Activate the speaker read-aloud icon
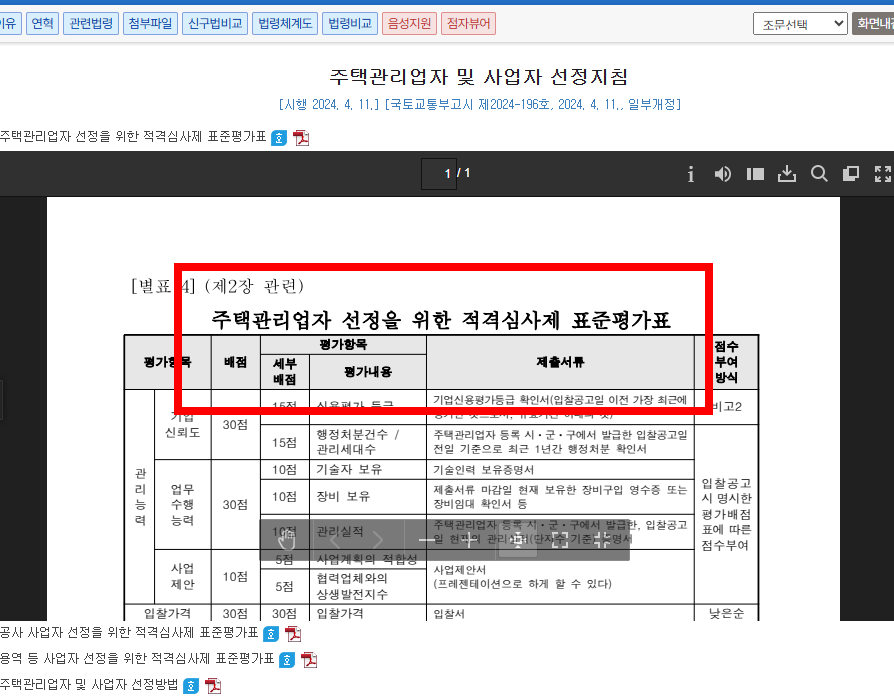This screenshot has height=699, width=894. pyautogui.click(x=722, y=173)
